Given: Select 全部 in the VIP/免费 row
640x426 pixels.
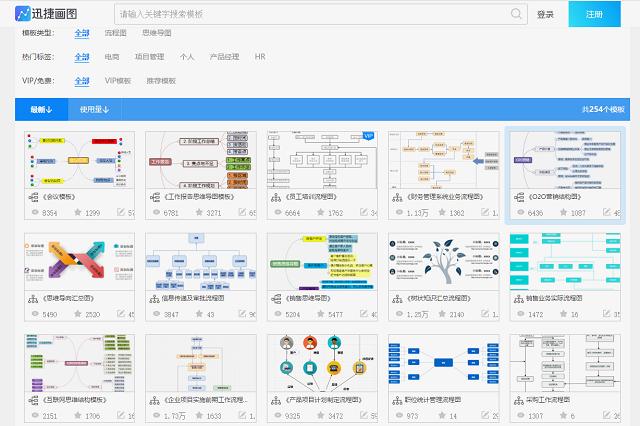Looking at the screenshot, I should point(82,81).
